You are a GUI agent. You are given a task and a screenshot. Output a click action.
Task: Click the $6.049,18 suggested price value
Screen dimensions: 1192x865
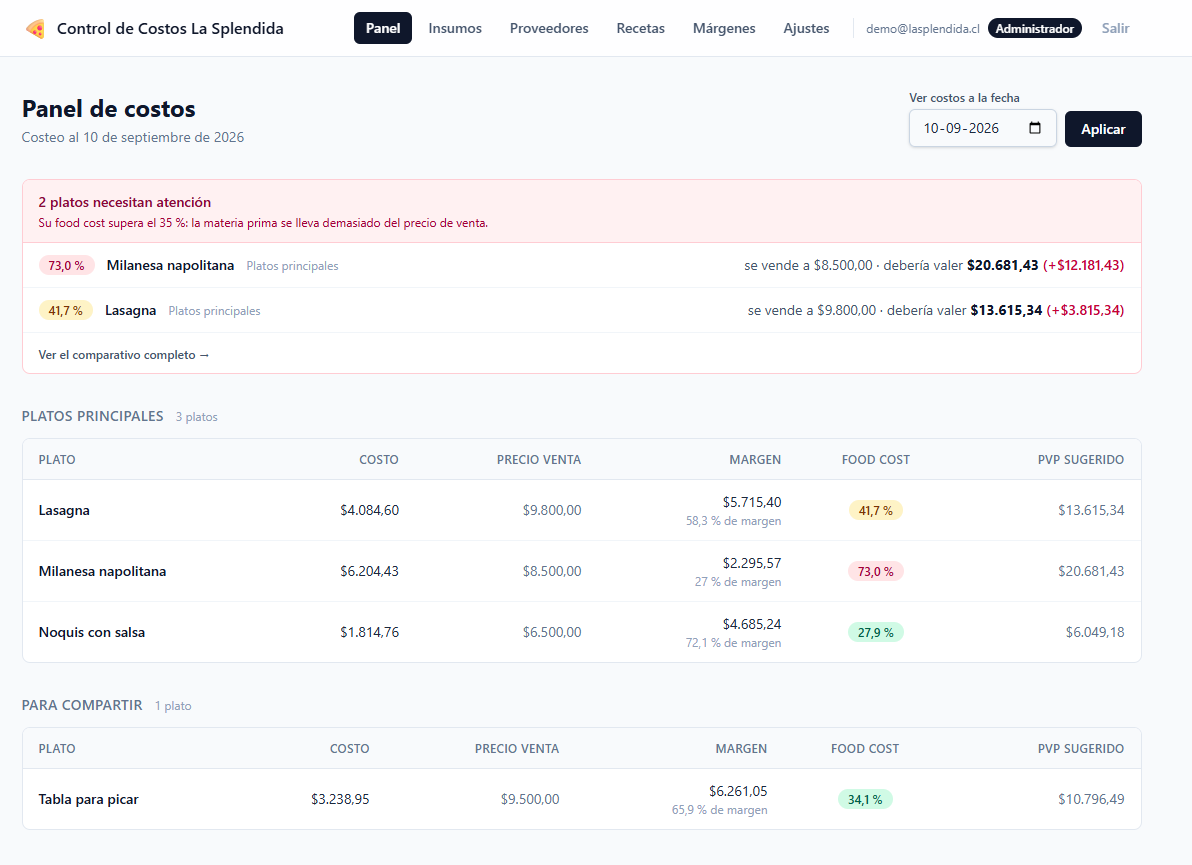click(1095, 632)
